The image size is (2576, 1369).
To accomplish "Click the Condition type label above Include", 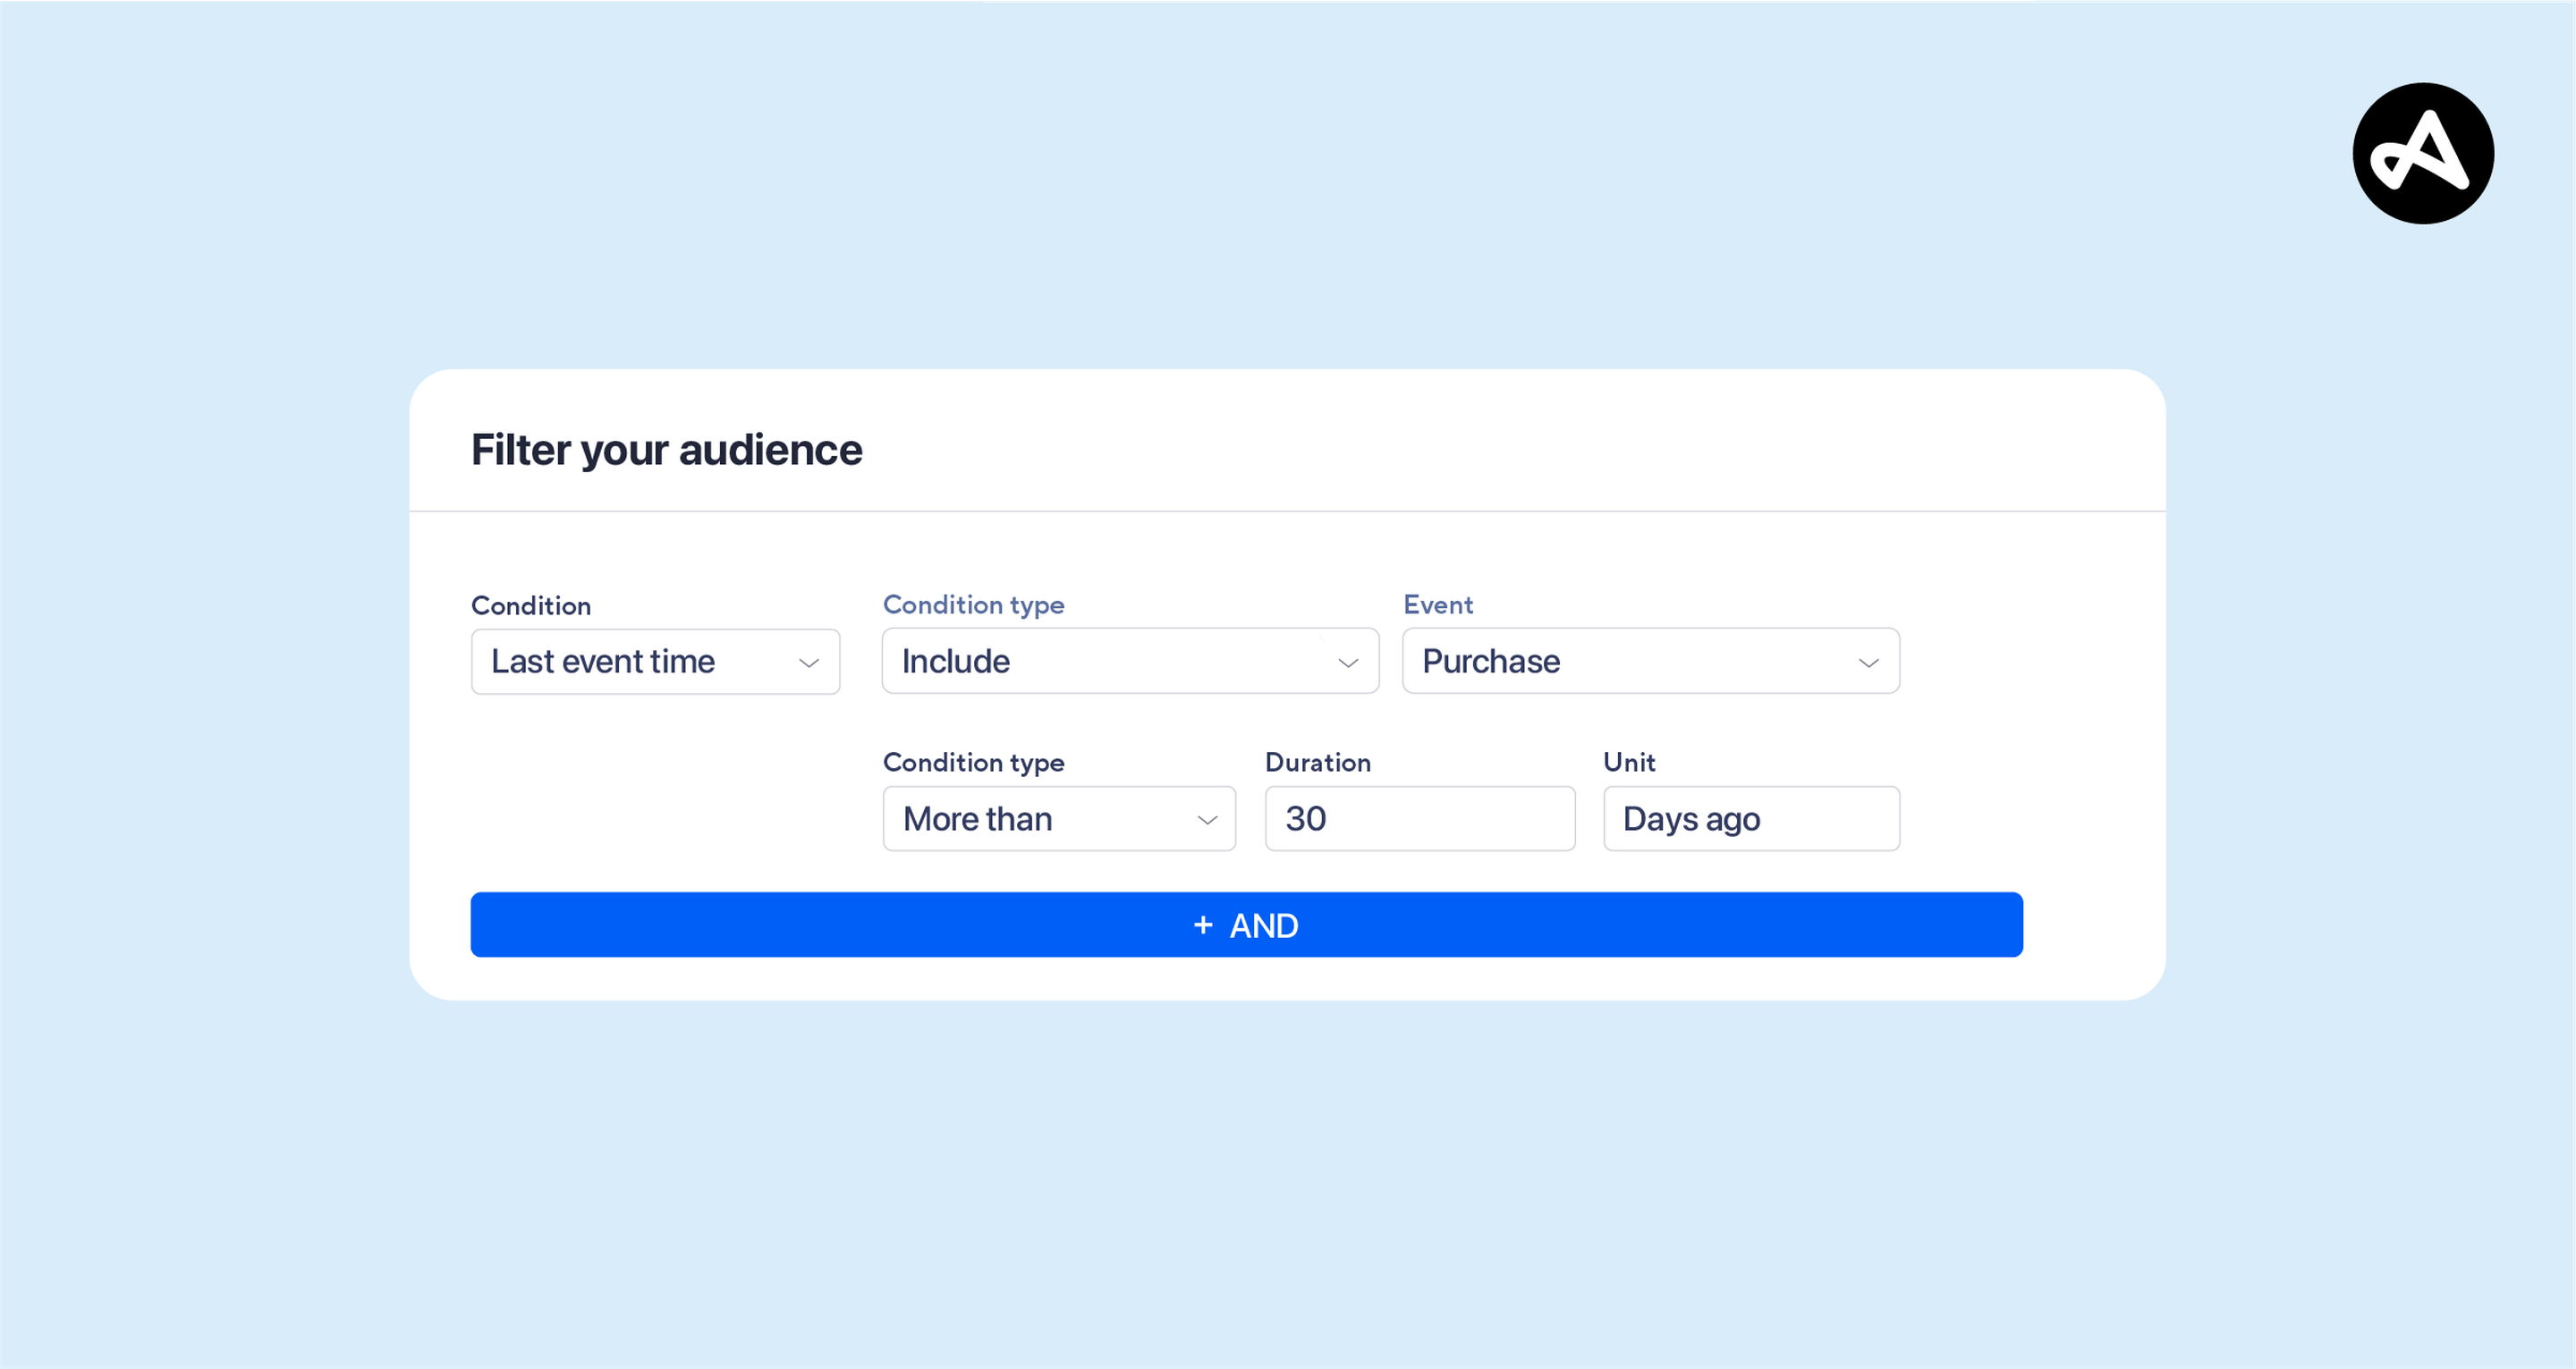I will [973, 605].
